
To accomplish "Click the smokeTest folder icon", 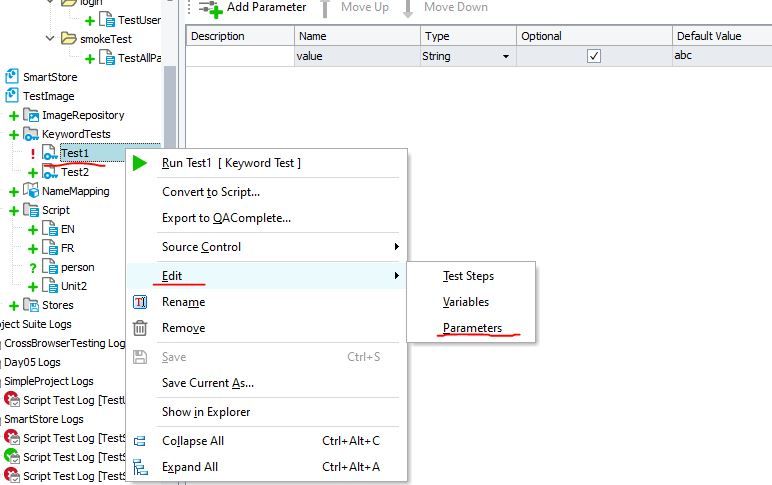I will [68, 38].
